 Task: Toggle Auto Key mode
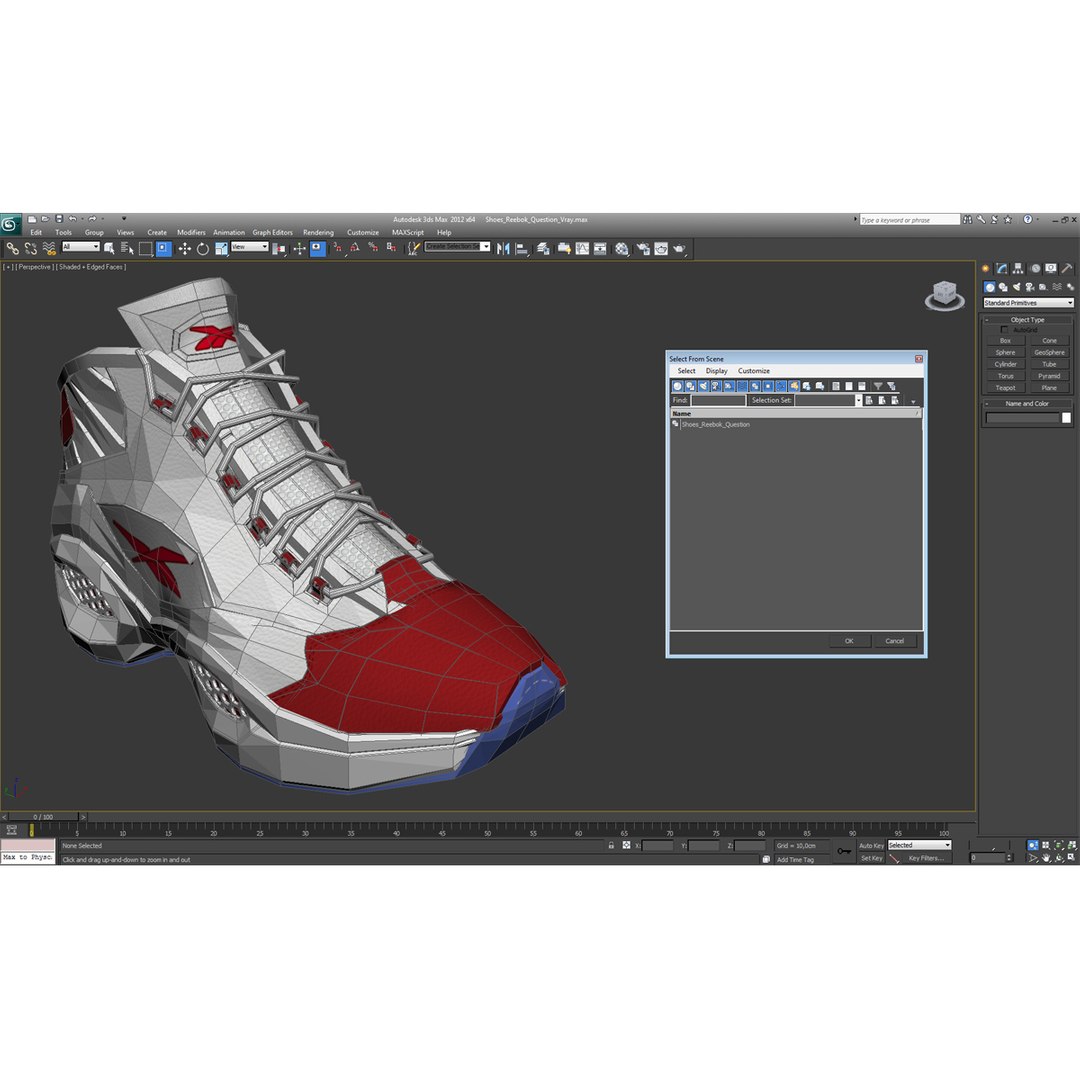(871, 846)
